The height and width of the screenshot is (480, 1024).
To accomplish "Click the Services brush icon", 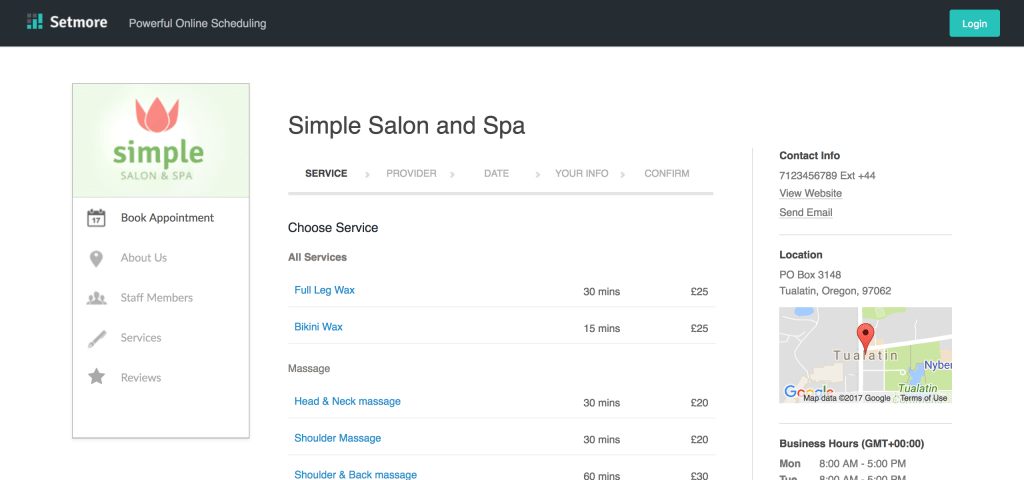I will coord(96,338).
